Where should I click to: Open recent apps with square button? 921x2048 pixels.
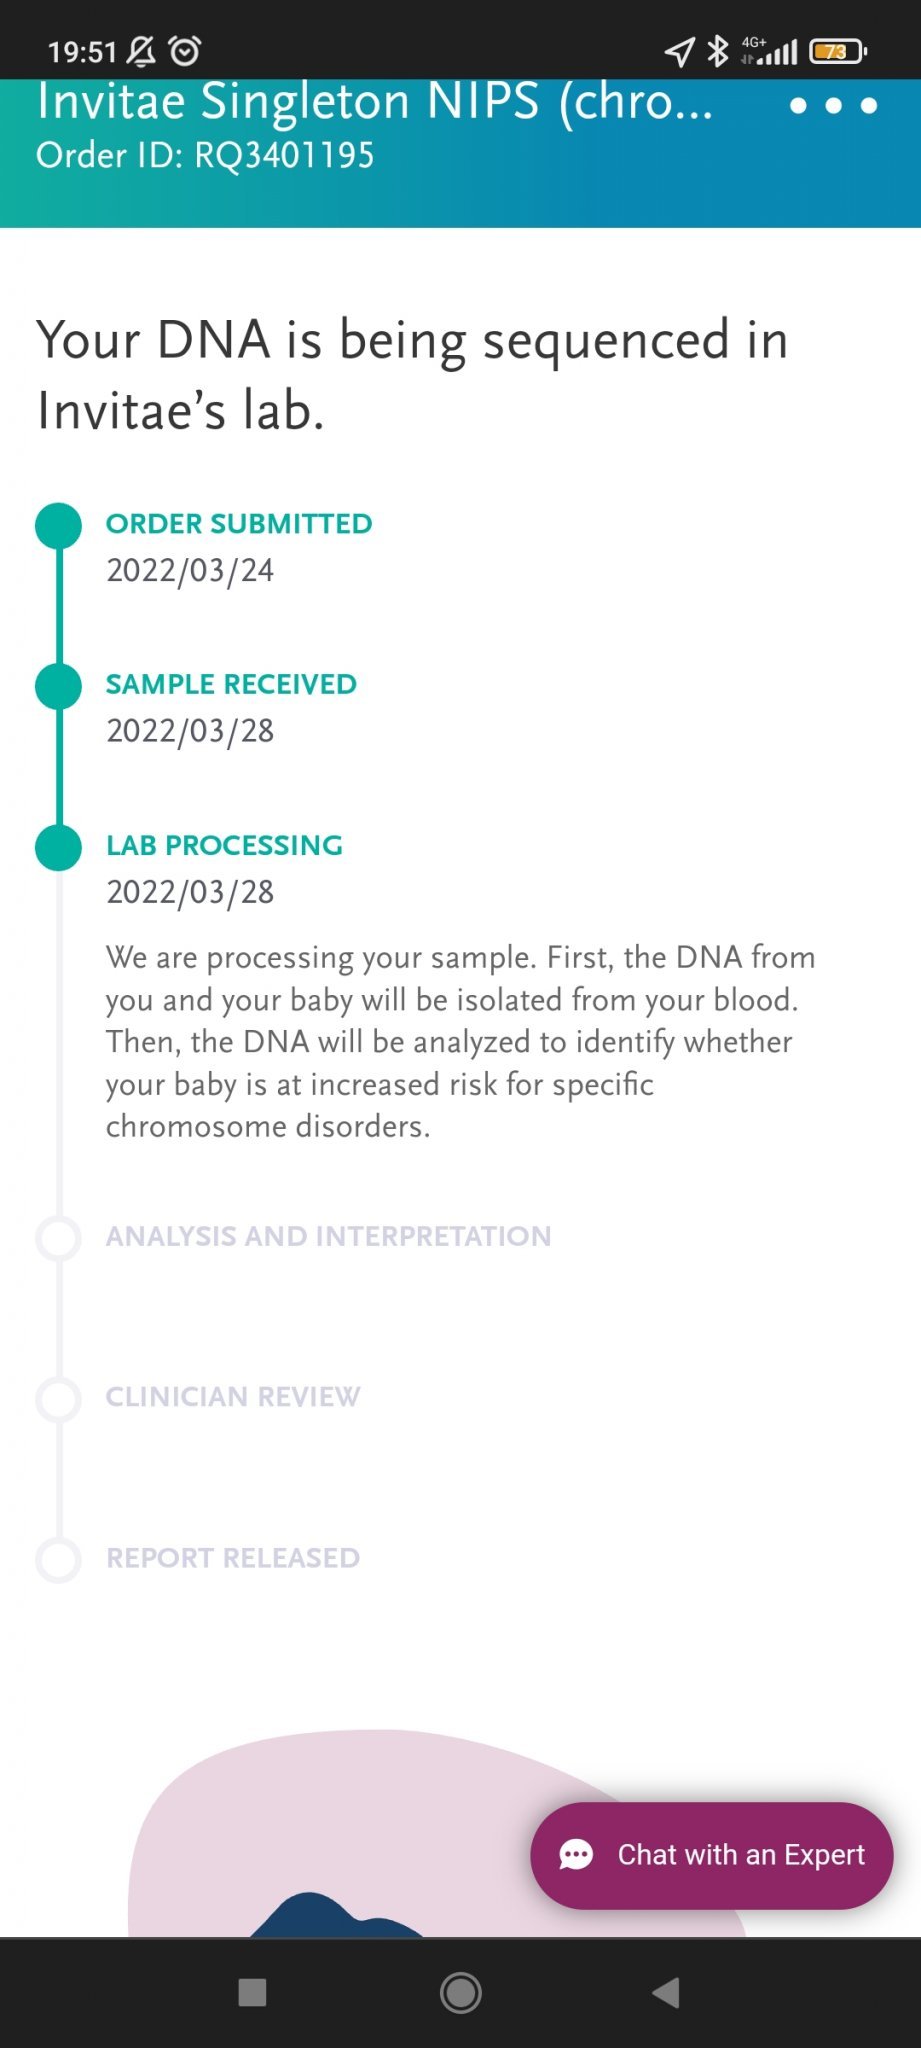tap(252, 1993)
